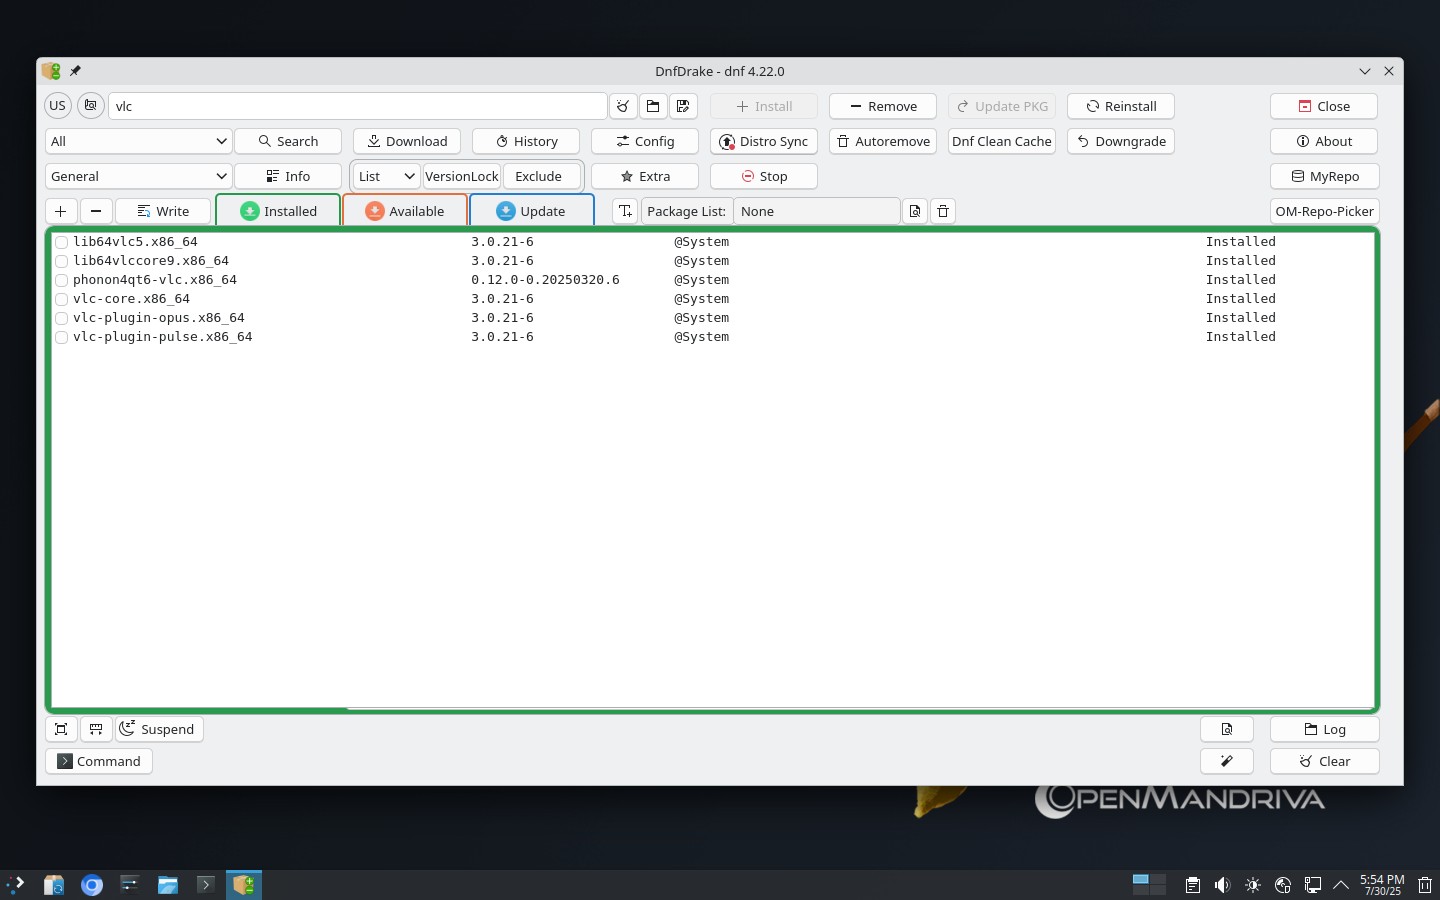The width and height of the screenshot is (1440, 900).
Task: Click the open folder icon next to search field
Action: pos(653,106)
